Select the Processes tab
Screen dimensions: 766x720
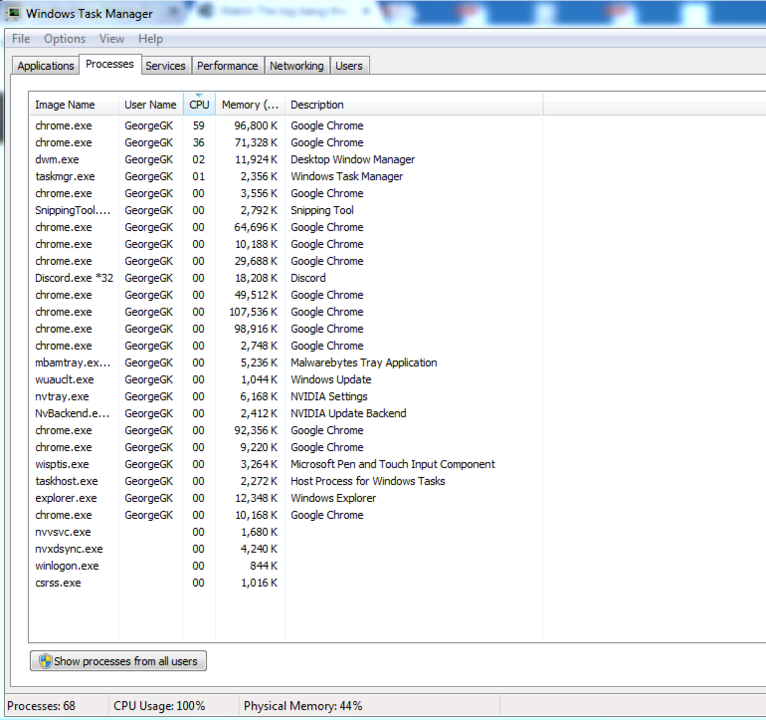click(x=110, y=64)
